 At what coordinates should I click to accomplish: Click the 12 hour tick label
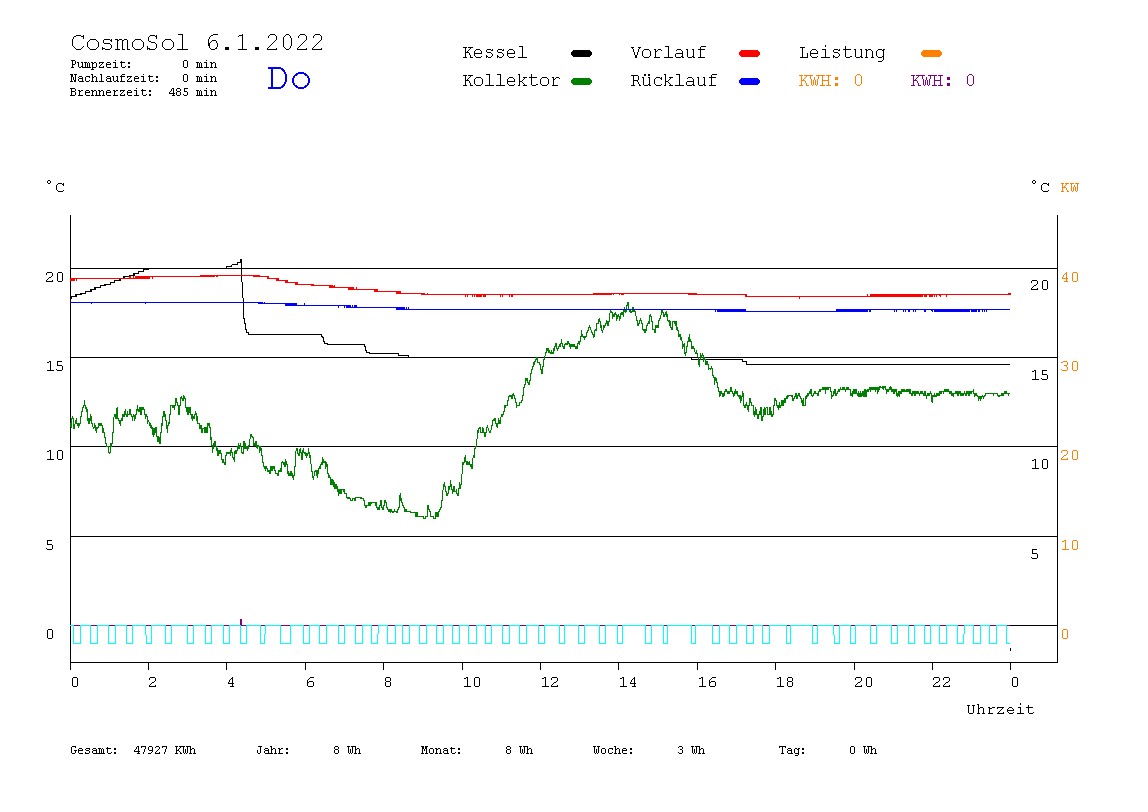click(550, 682)
